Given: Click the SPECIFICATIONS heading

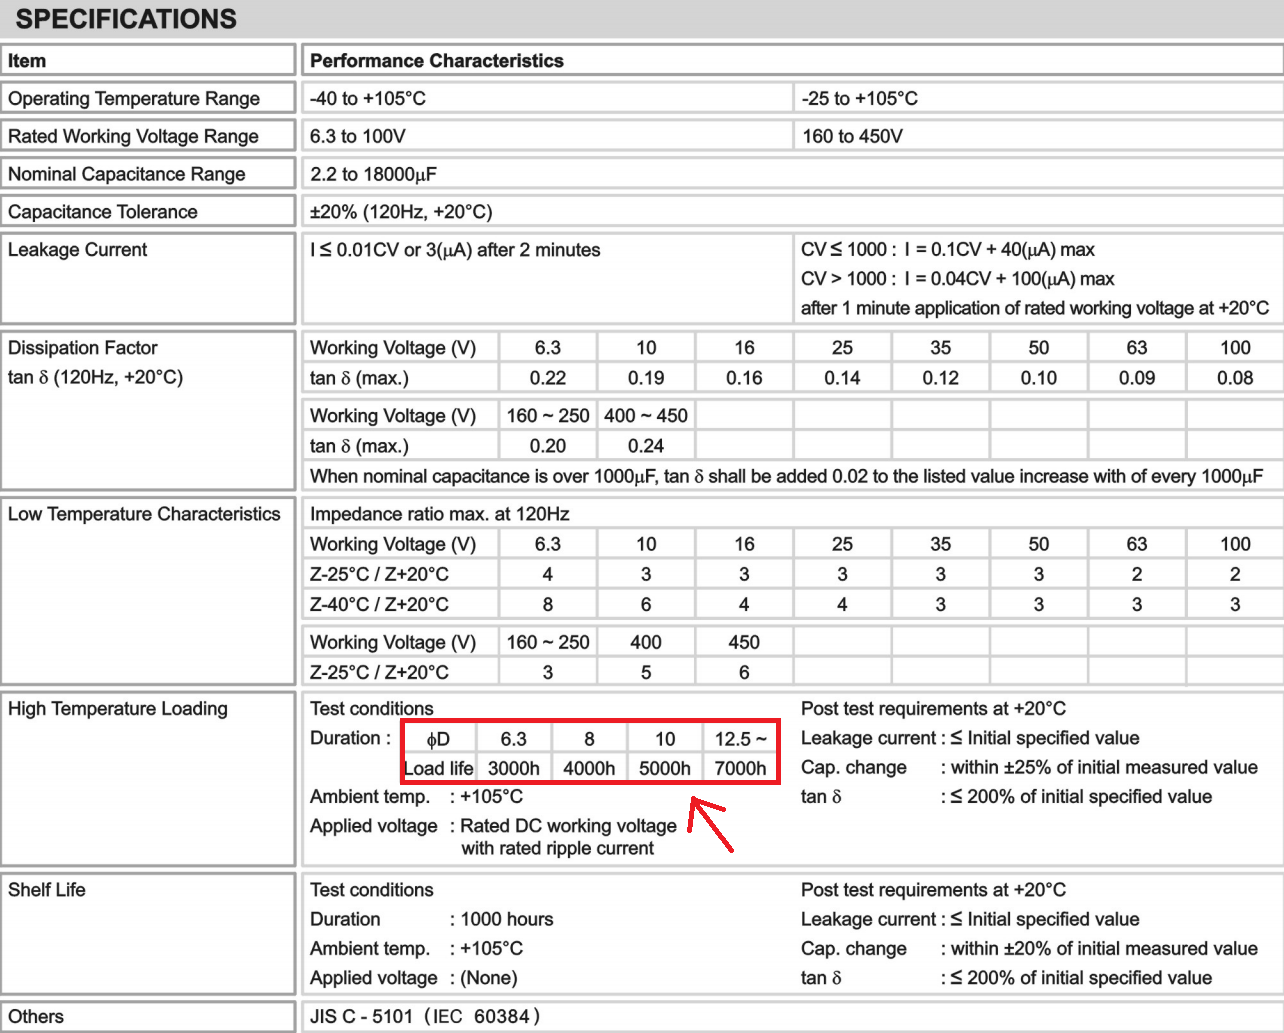Looking at the screenshot, I should click(126, 19).
